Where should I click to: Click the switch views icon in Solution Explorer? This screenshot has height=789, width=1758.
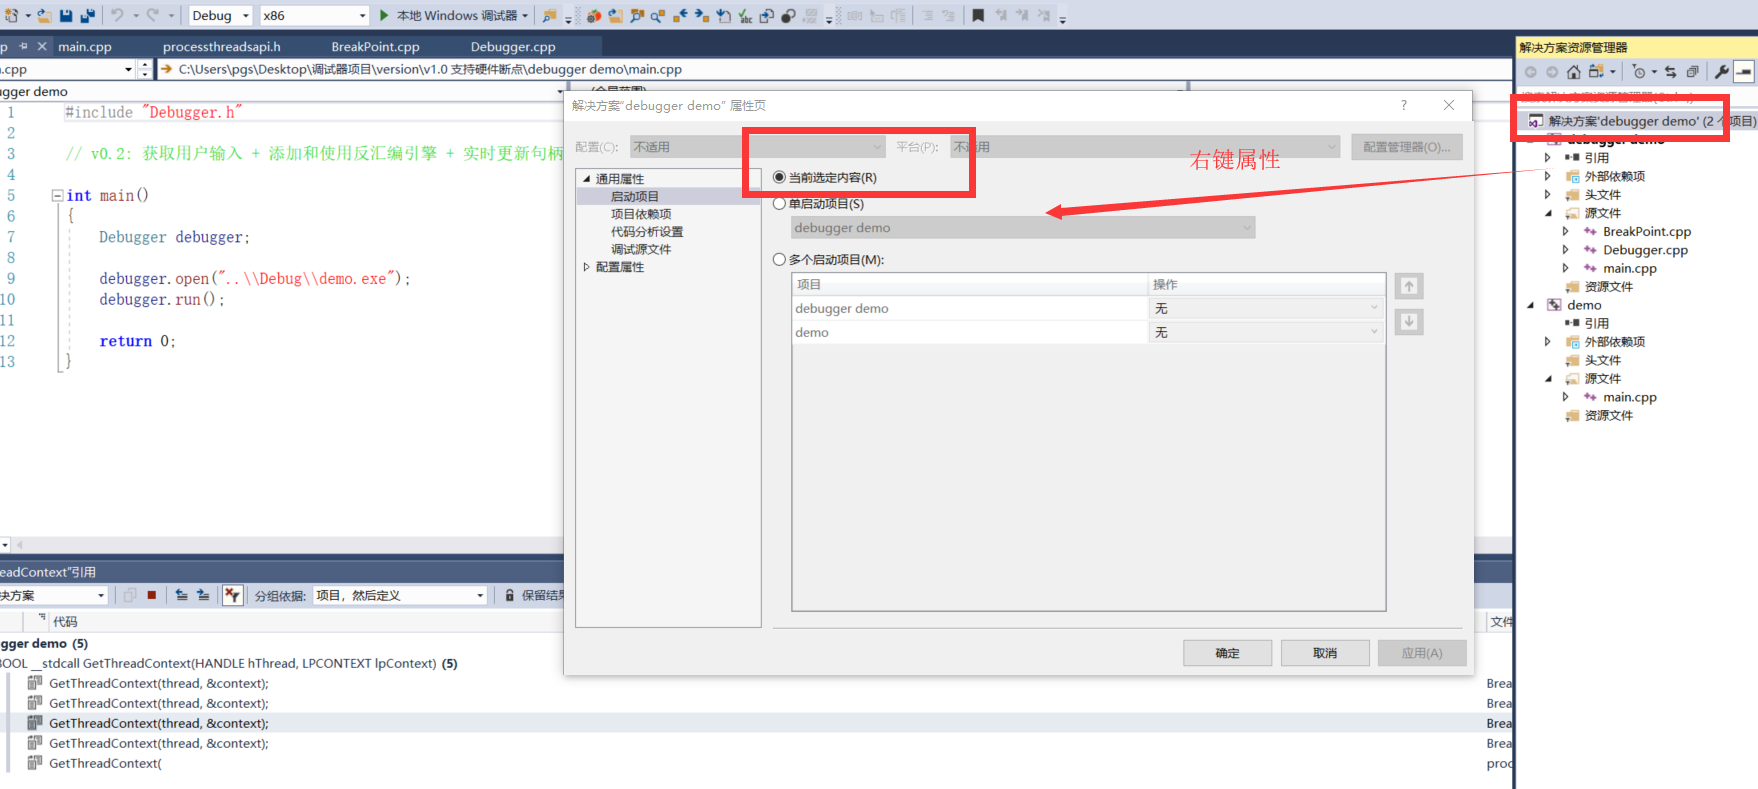(1596, 71)
